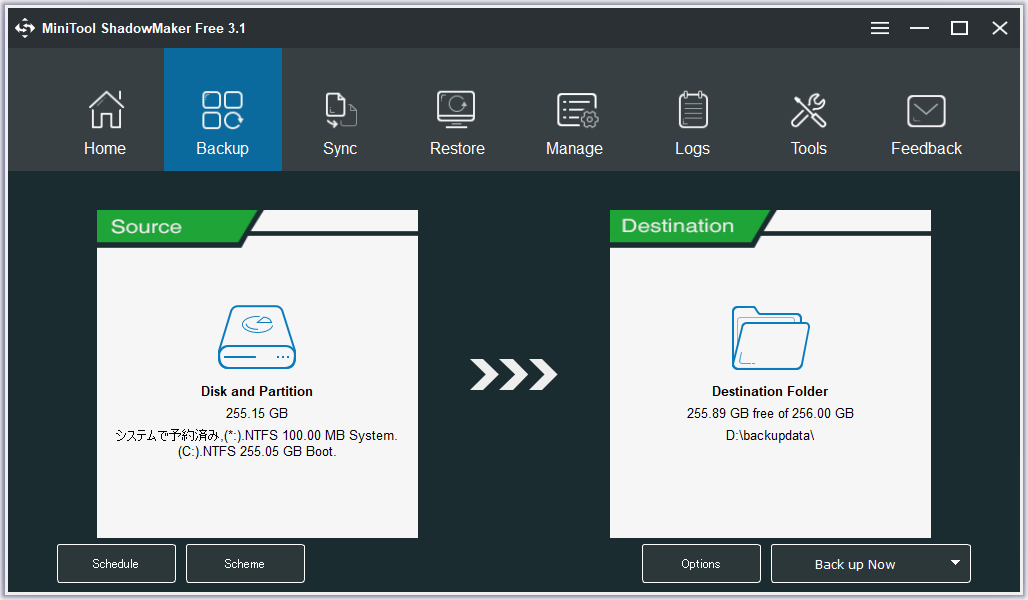Image resolution: width=1028 pixels, height=600 pixels.
Task: Click "255.89 GB free of 256.00 GB" text
Action: 770,413
